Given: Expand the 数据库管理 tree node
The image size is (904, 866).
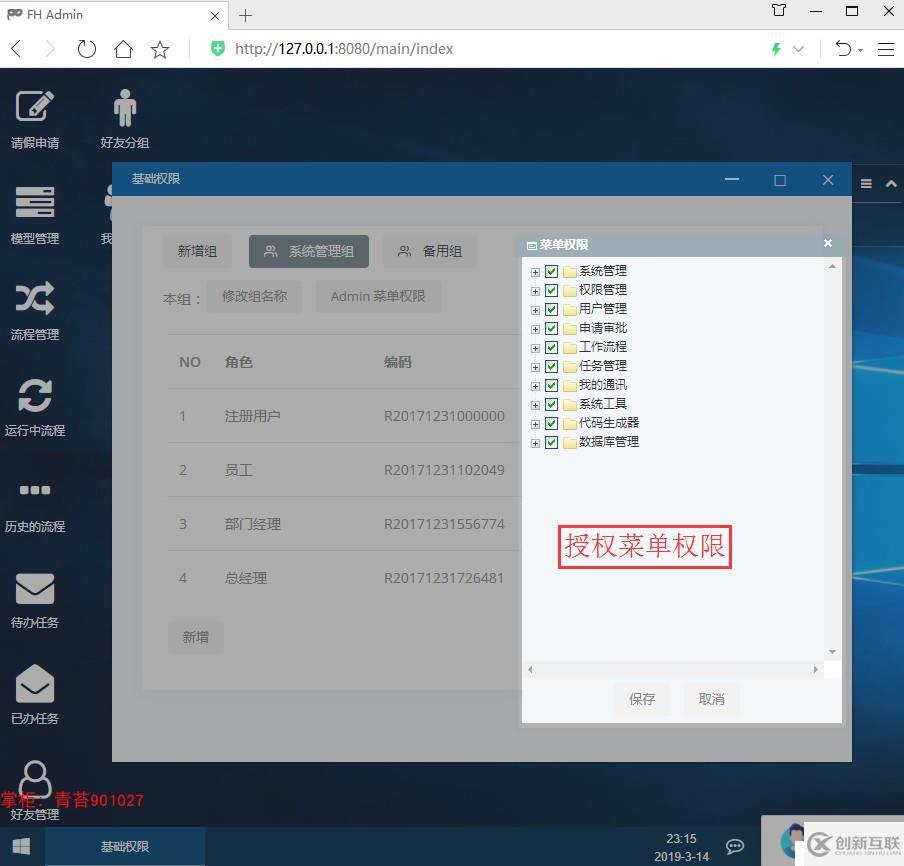Looking at the screenshot, I should pyautogui.click(x=535, y=443).
